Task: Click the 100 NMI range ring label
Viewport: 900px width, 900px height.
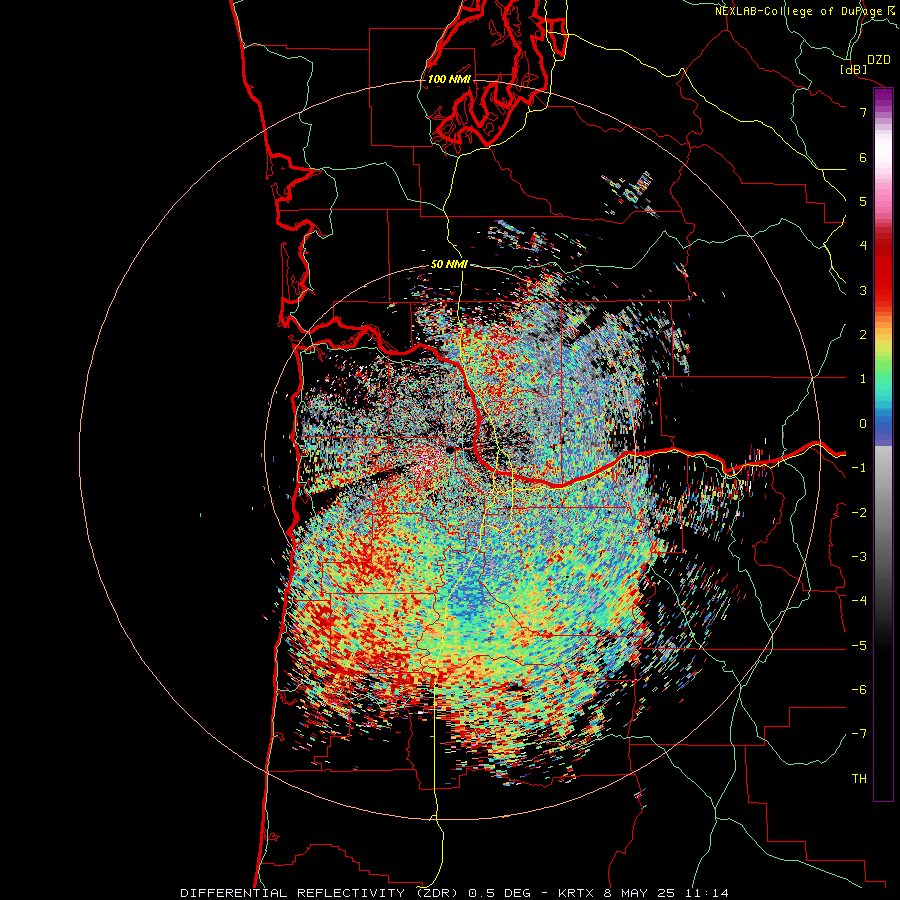Action: click(449, 79)
